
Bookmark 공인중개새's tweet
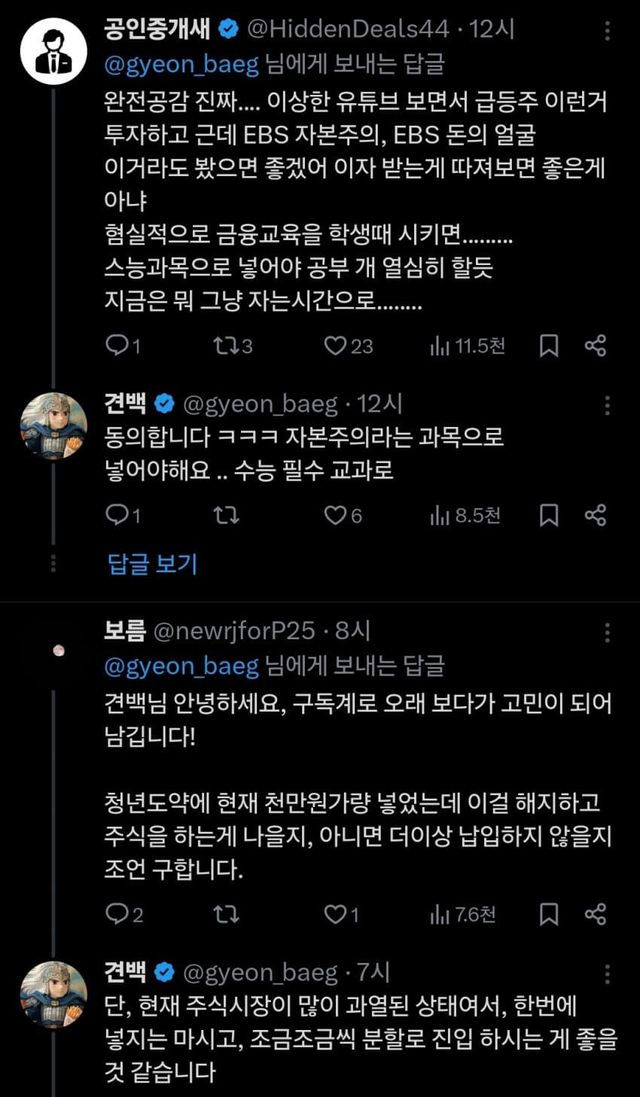click(549, 346)
